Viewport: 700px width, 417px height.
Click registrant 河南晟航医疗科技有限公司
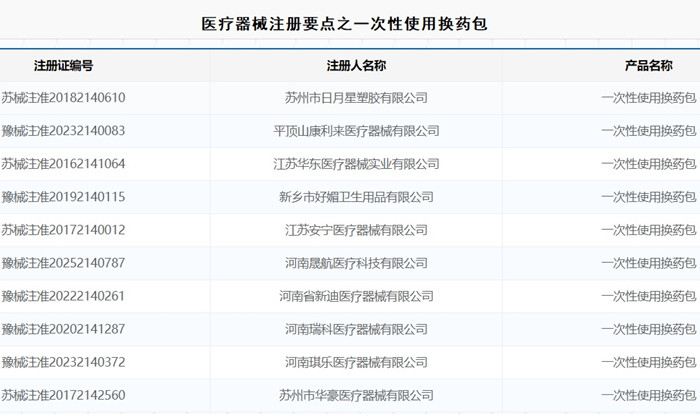(x=356, y=263)
